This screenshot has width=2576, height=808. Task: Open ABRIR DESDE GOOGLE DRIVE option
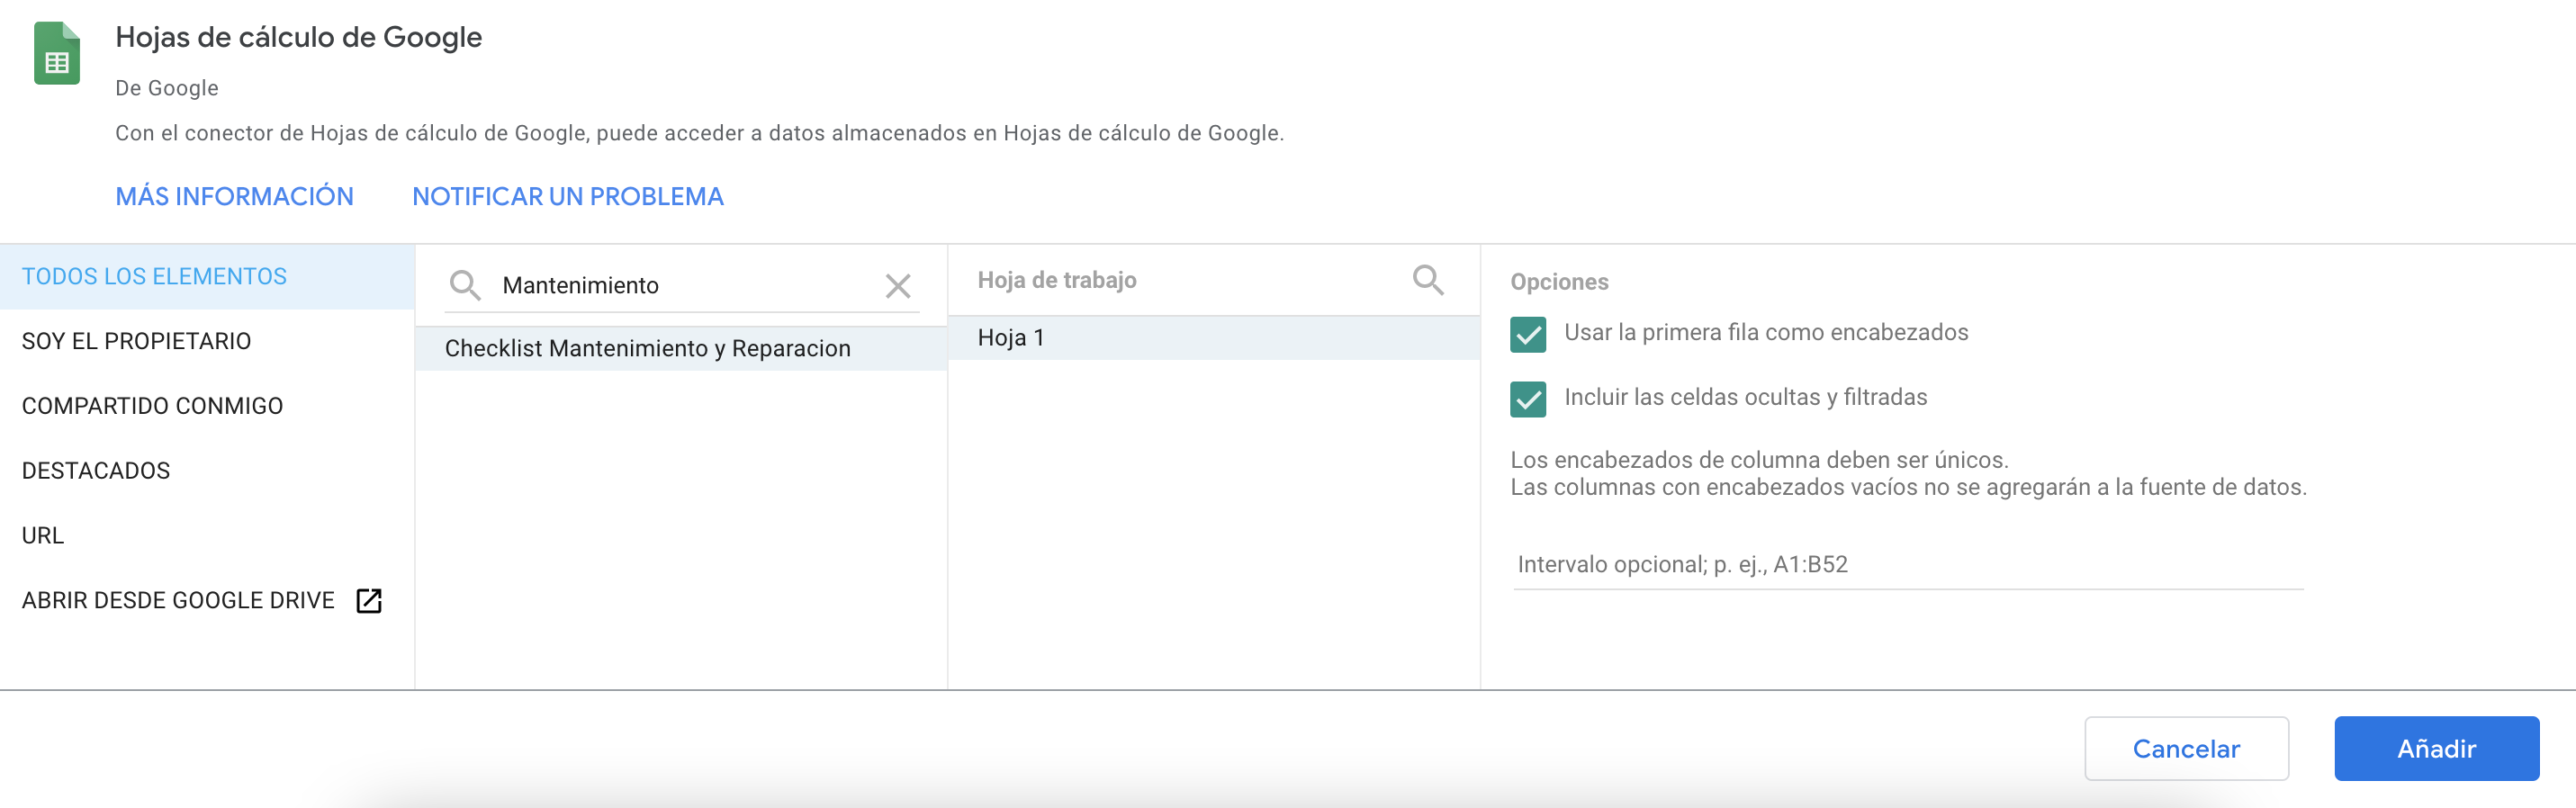207,600
